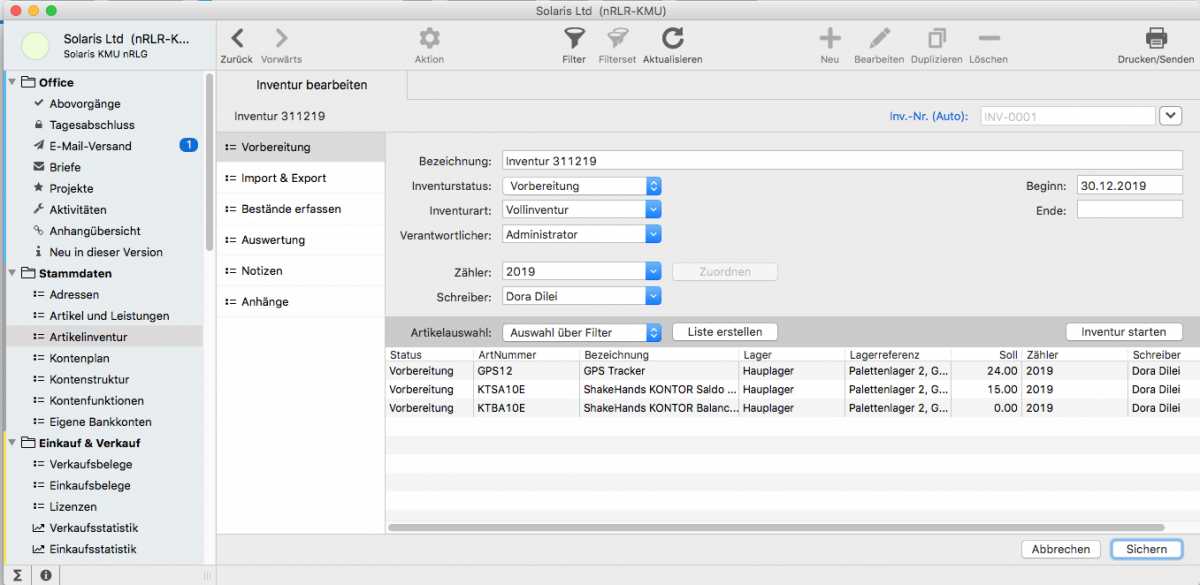
Task: Open the Inventurstatus dropdown
Action: pyautogui.click(x=653, y=186)
